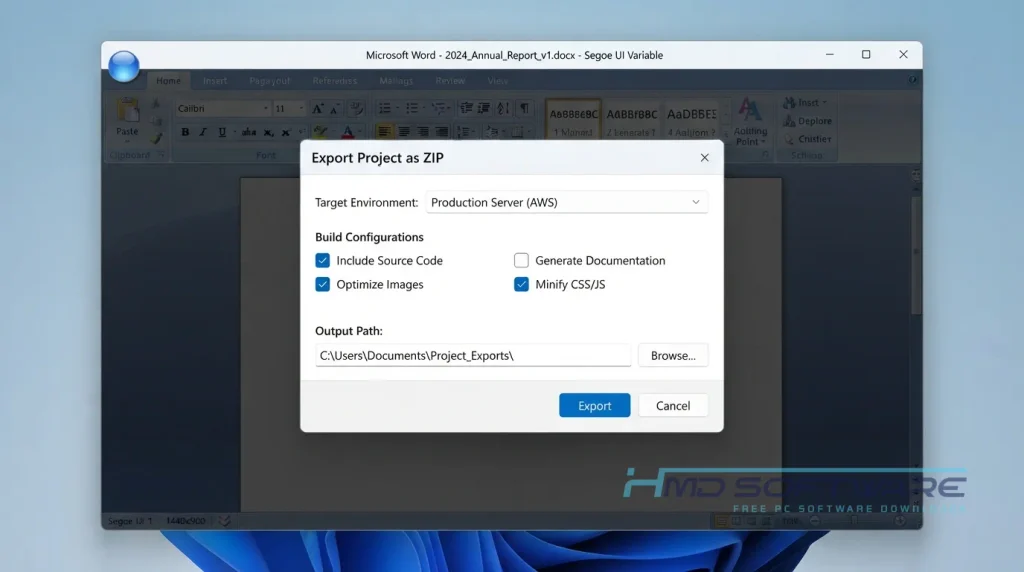The image size is (1024, 572).
Task: Enable Generate Documentation checkbox
Action: click(x=521, y=261)
